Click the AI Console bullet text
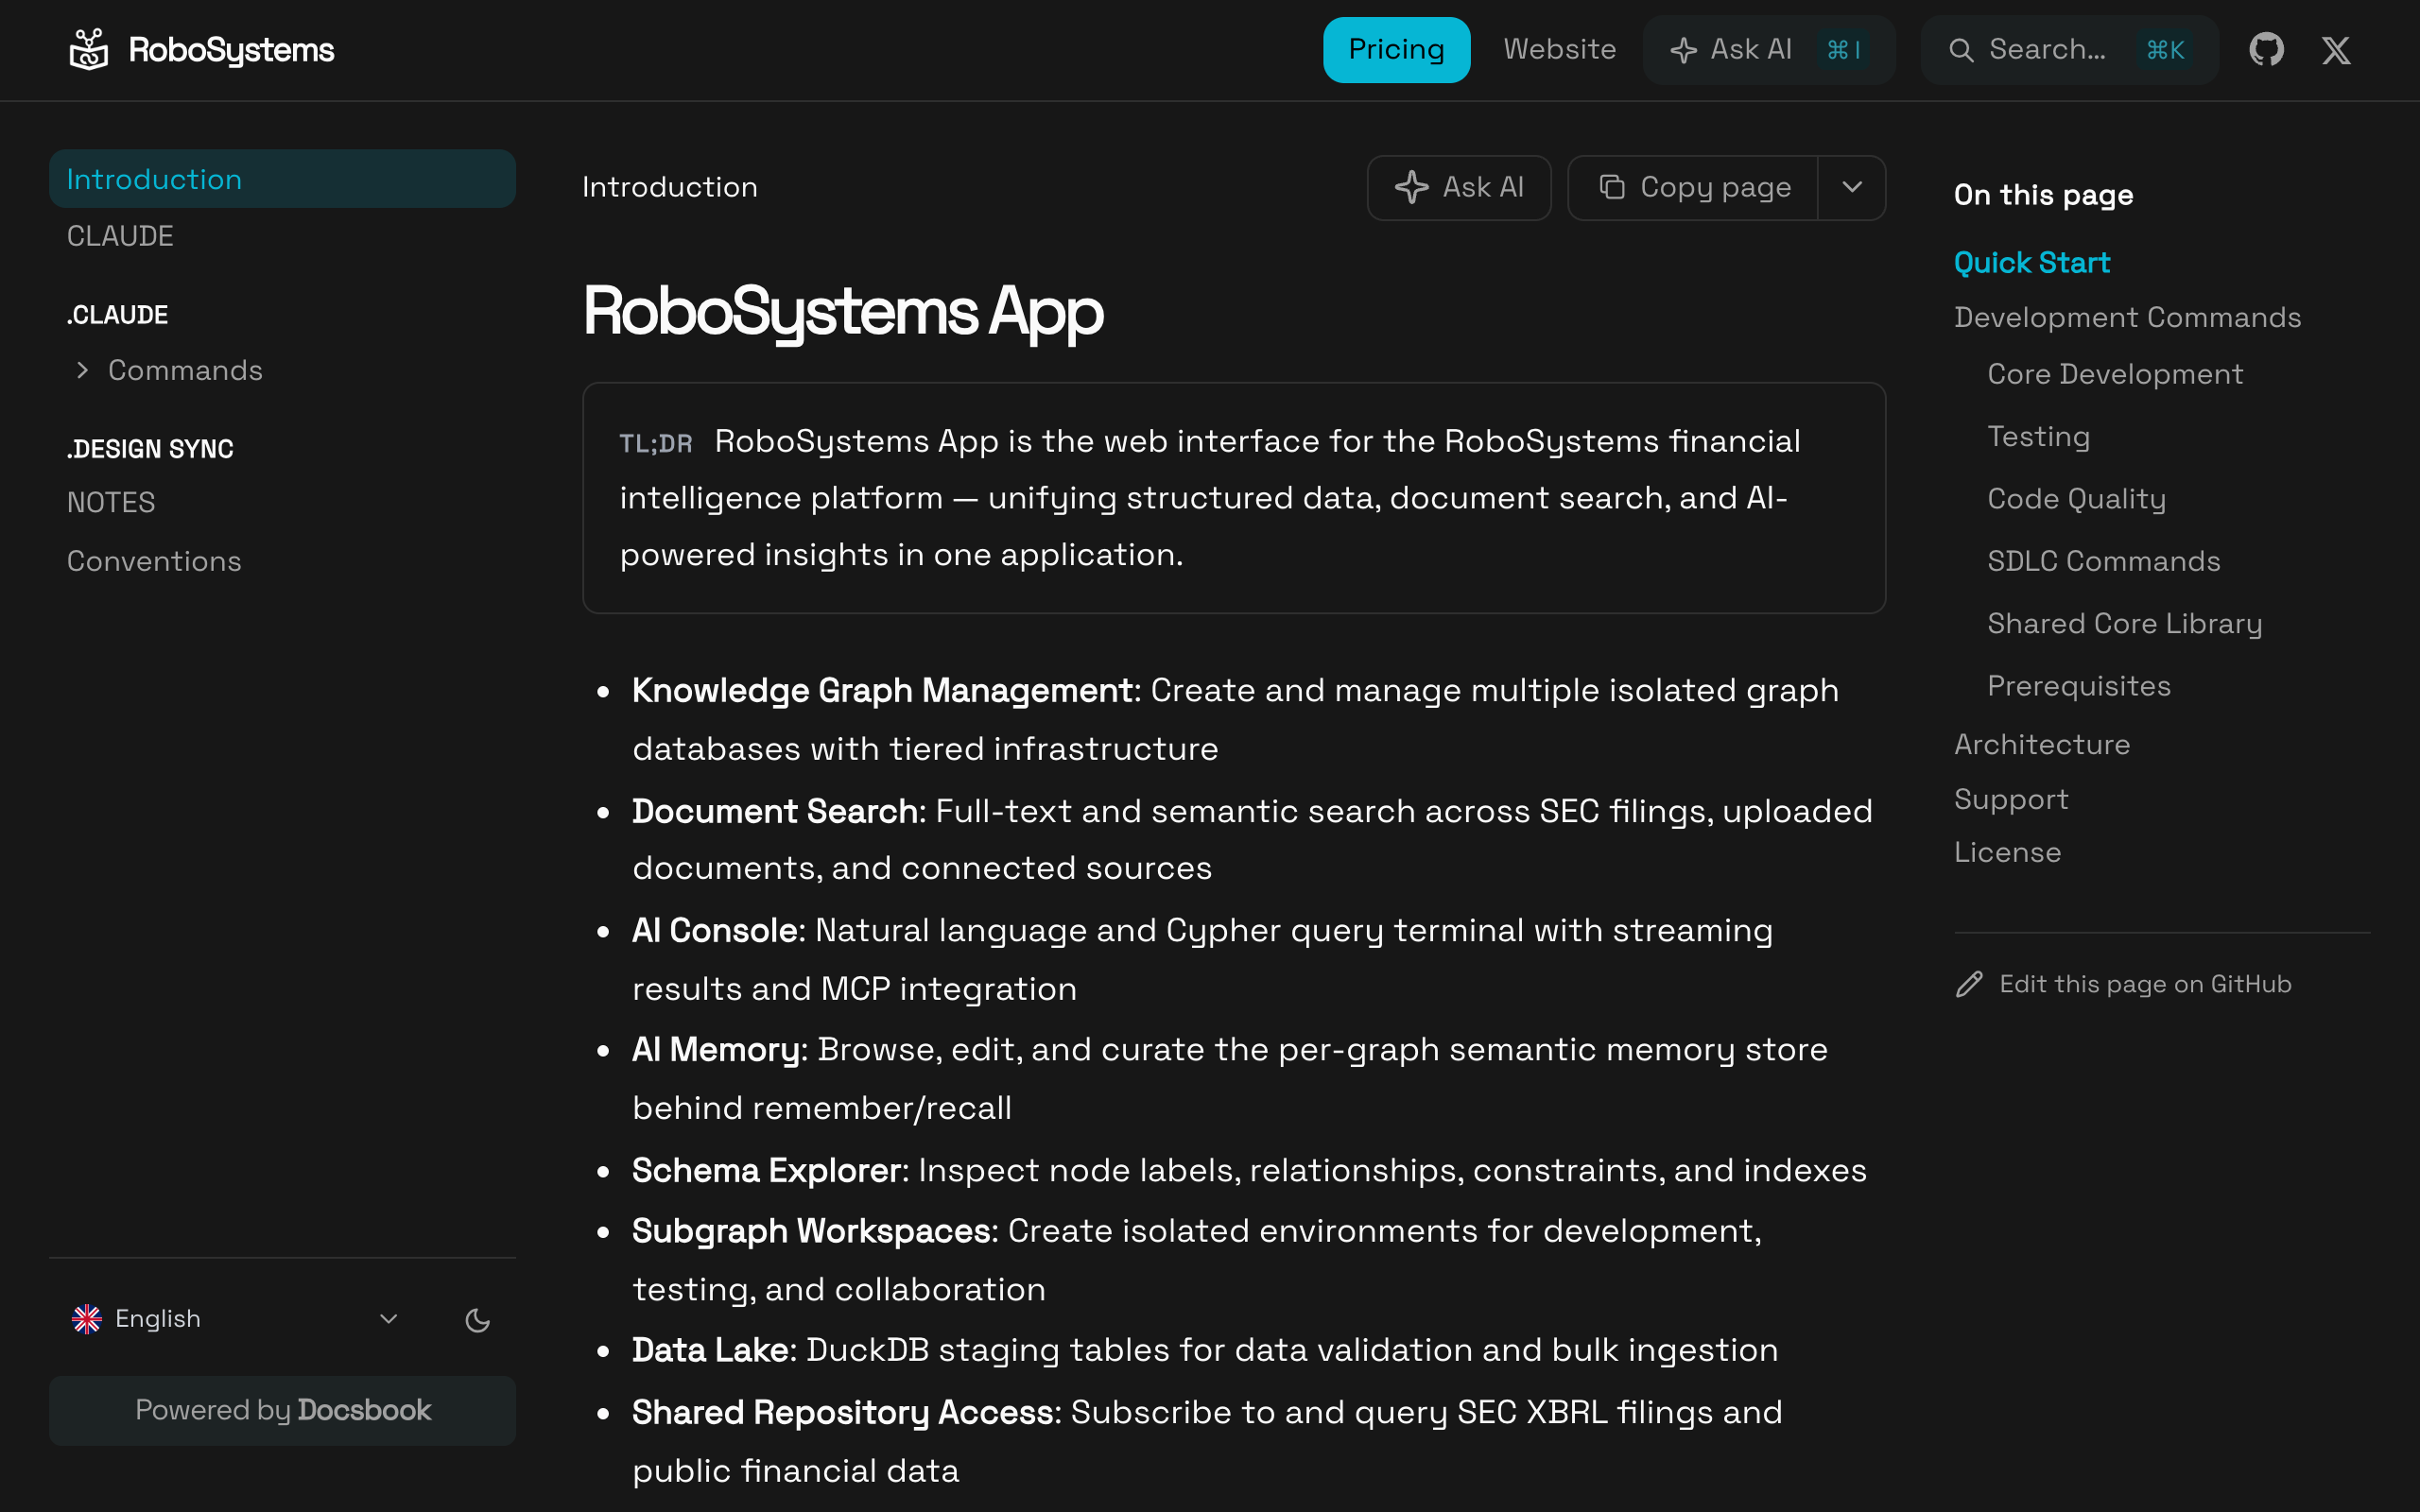This screenshot has height=1512, width=2420. point(715,931)
